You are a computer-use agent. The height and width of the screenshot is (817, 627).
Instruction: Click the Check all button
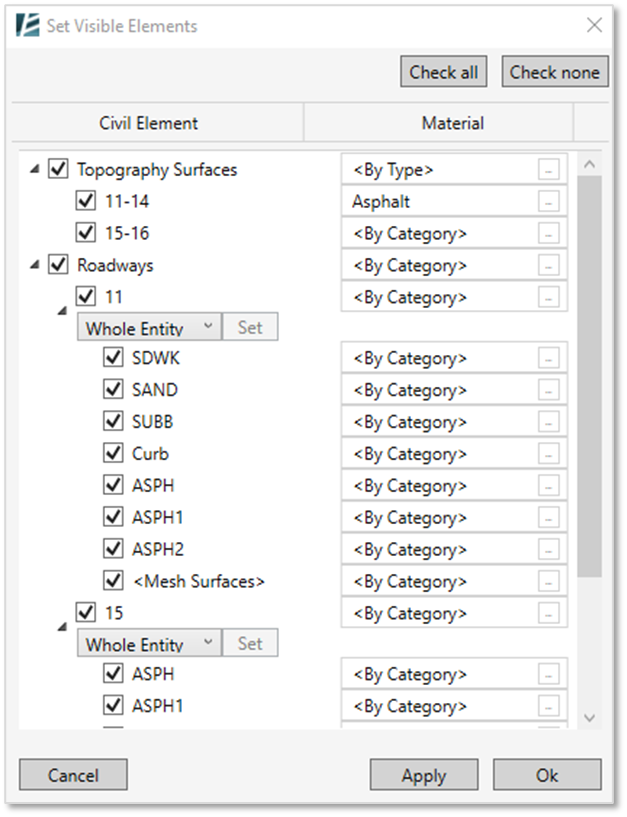coord(444,72)
